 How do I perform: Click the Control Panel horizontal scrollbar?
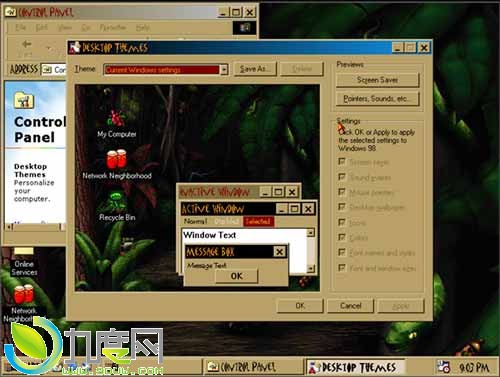(35, 227)
